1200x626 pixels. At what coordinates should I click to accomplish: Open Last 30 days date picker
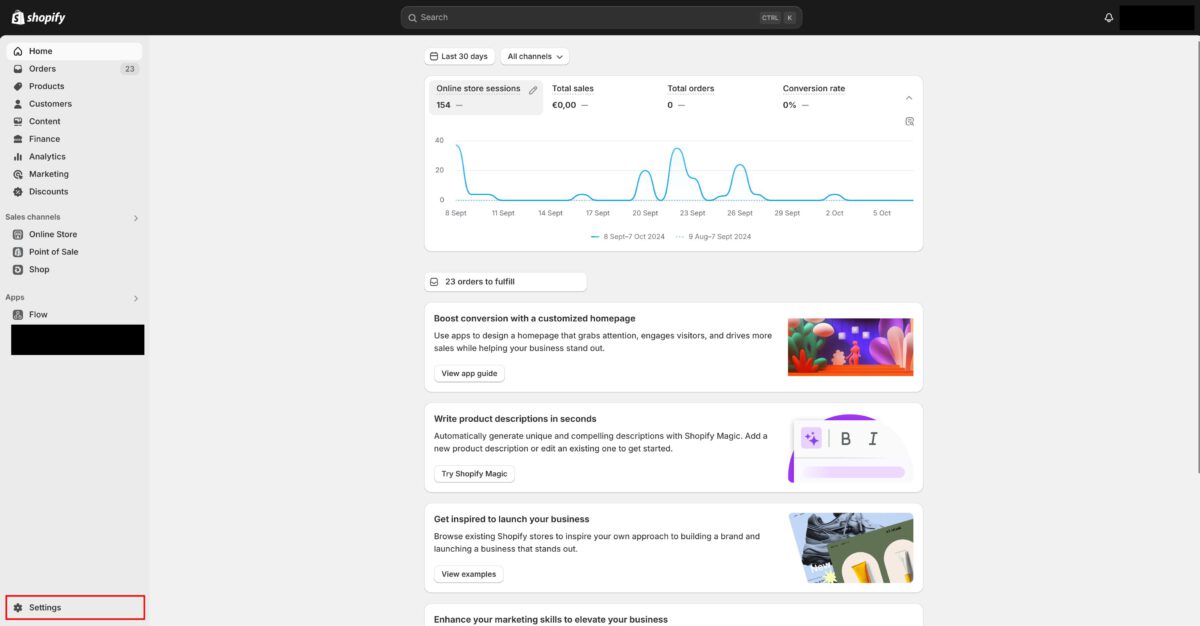point(458,57)
